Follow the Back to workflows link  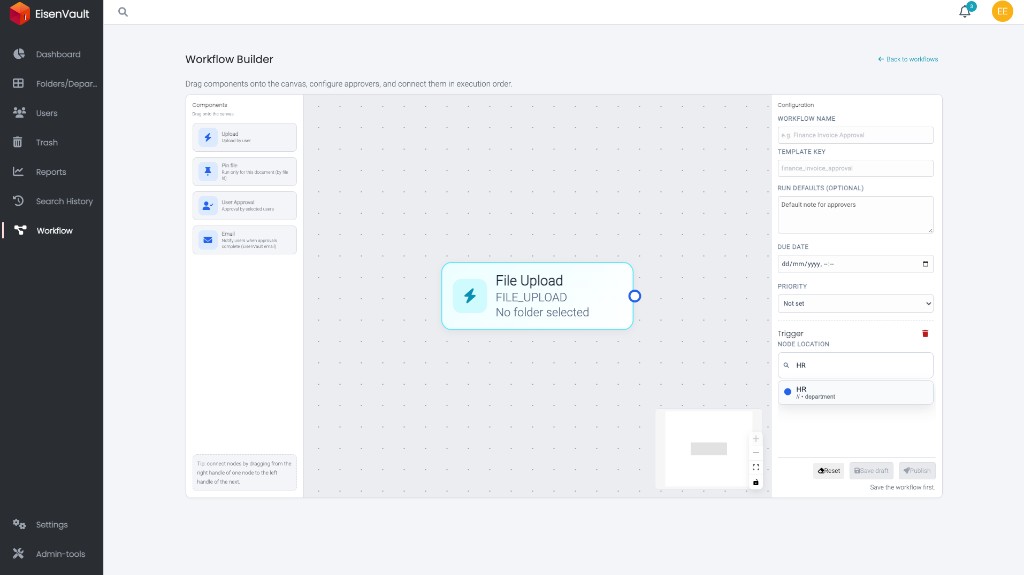[908, 59]
